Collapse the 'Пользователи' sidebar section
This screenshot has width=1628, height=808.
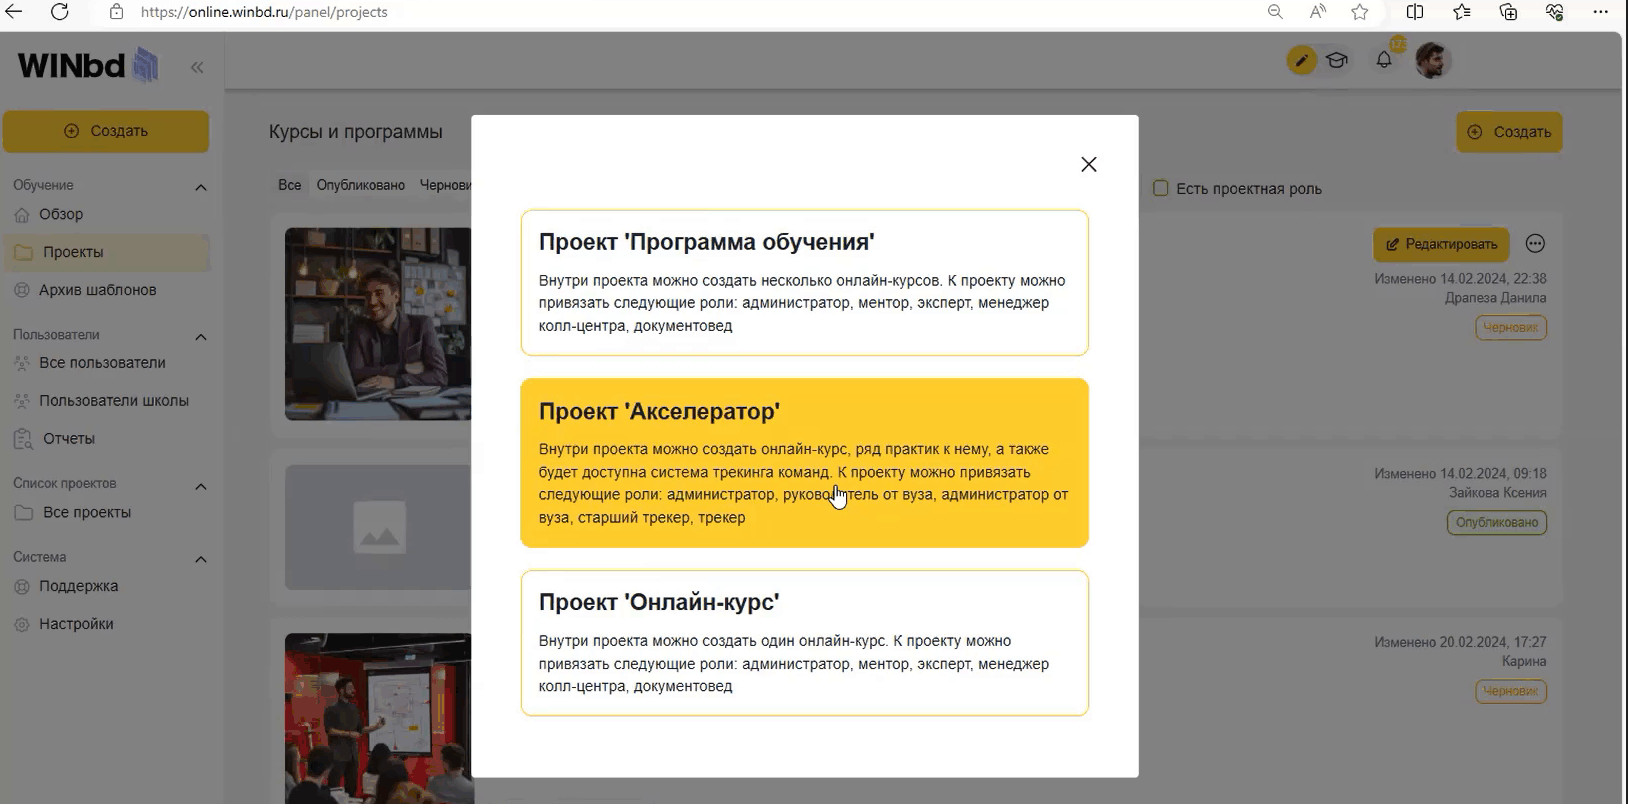tap(200, 337)
